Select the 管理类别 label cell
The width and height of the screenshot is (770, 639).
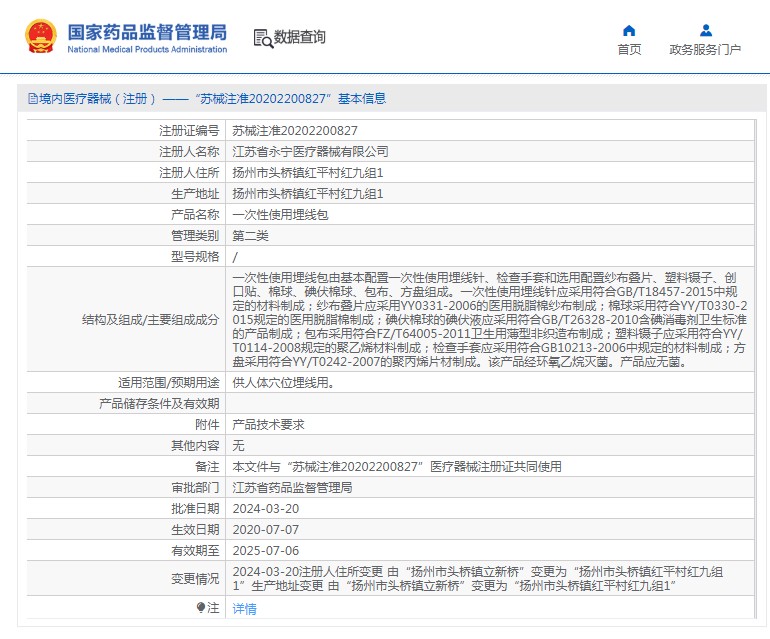click(126, 236)
